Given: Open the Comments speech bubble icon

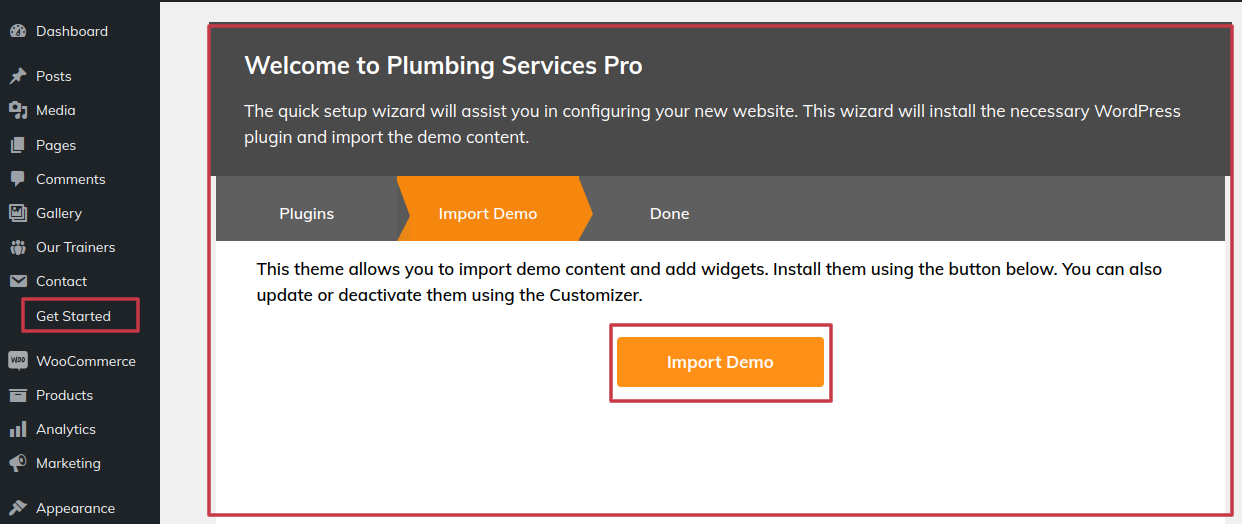Looking at the screenshot, I should [17, 179].
